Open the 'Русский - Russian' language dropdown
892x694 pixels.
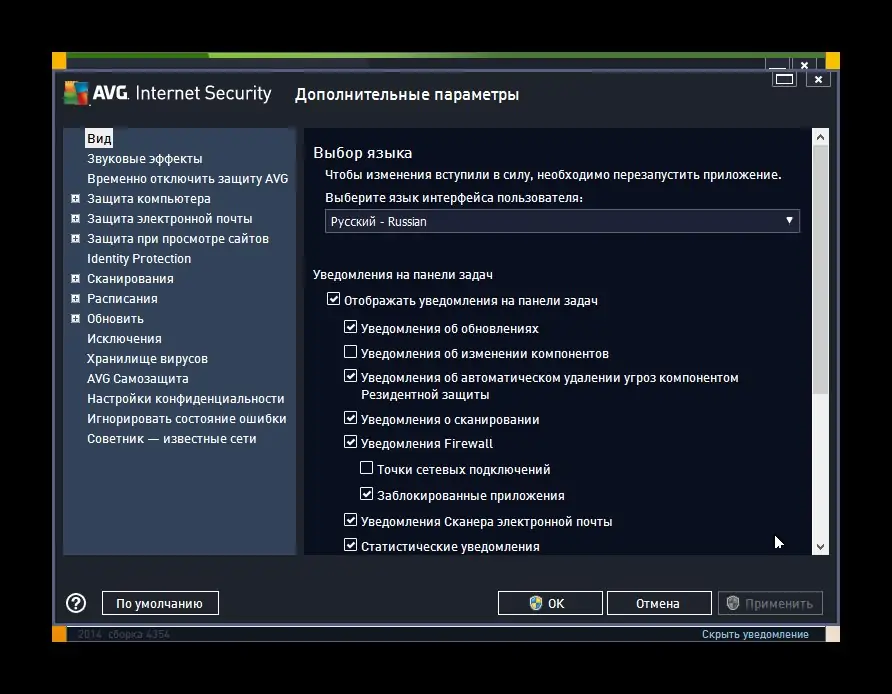(x=562, y=221)
